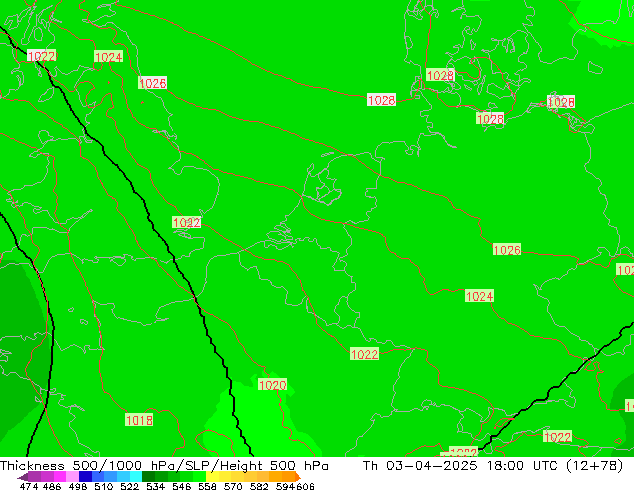The image size is (634, 490).
Task: Select the 1024 label below the right-side 1026
Action: point(479,296)
